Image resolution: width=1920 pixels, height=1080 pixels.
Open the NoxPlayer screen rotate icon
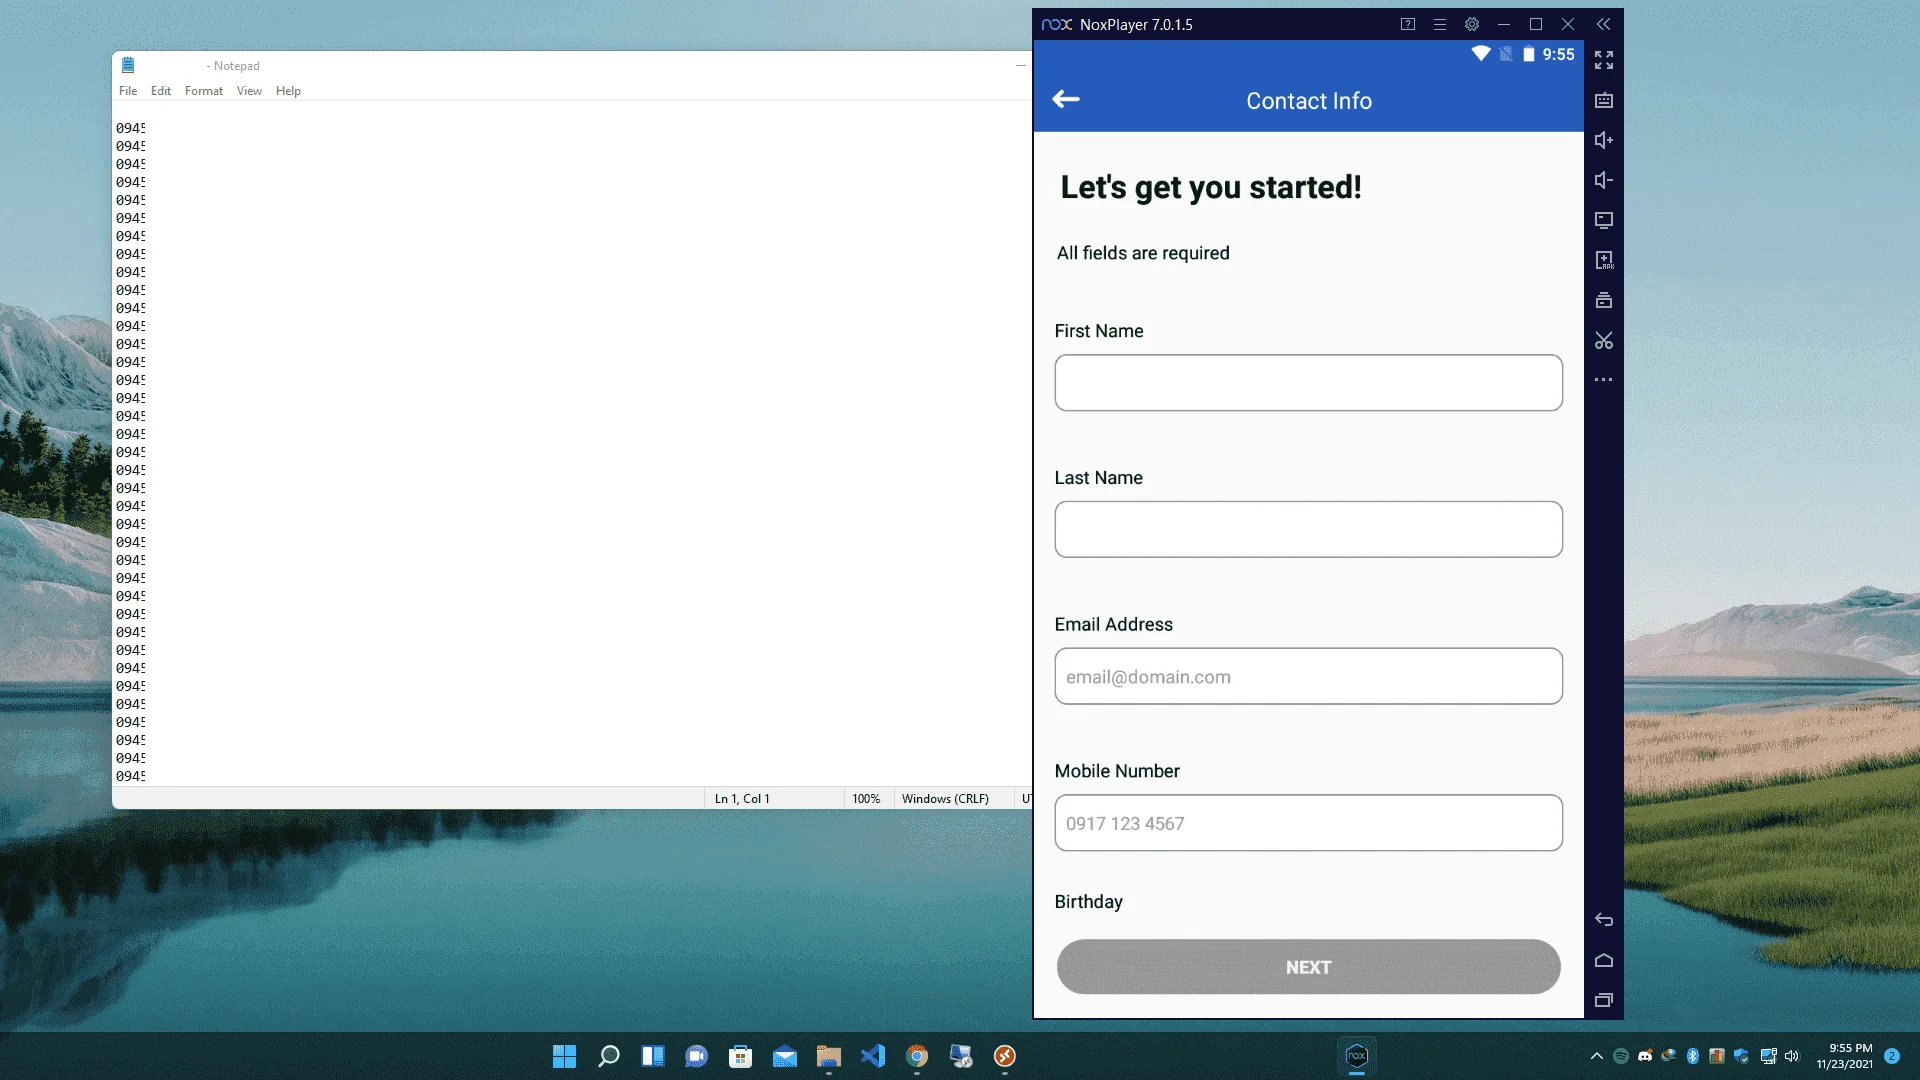coord(1604,220)
